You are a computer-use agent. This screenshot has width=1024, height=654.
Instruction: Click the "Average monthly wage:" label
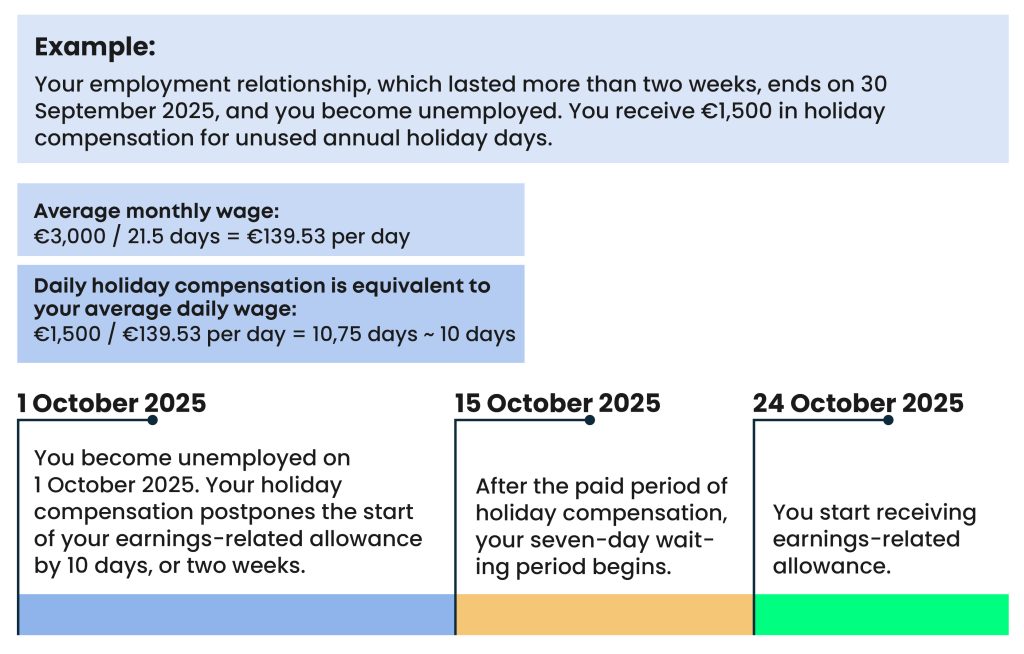click(156, 212)
